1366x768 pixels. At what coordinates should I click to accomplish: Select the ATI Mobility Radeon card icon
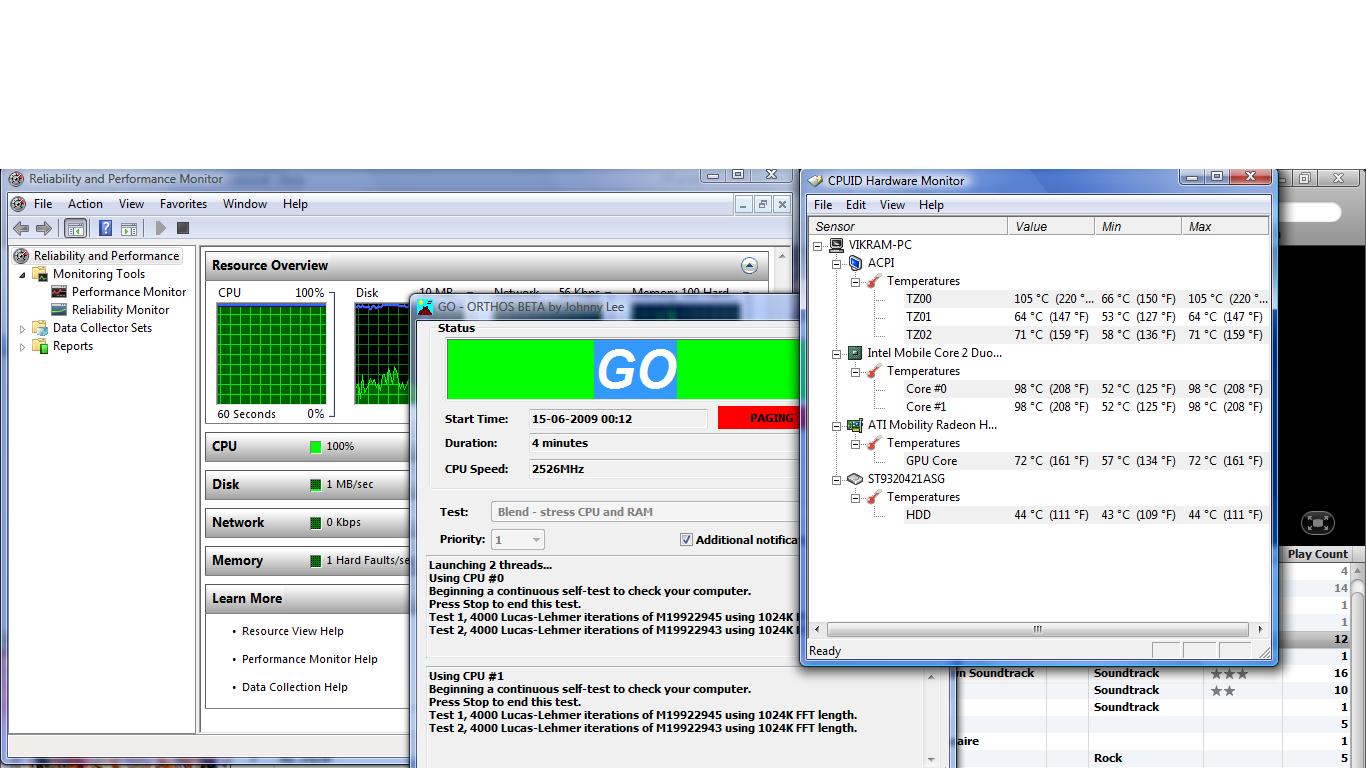855,425
